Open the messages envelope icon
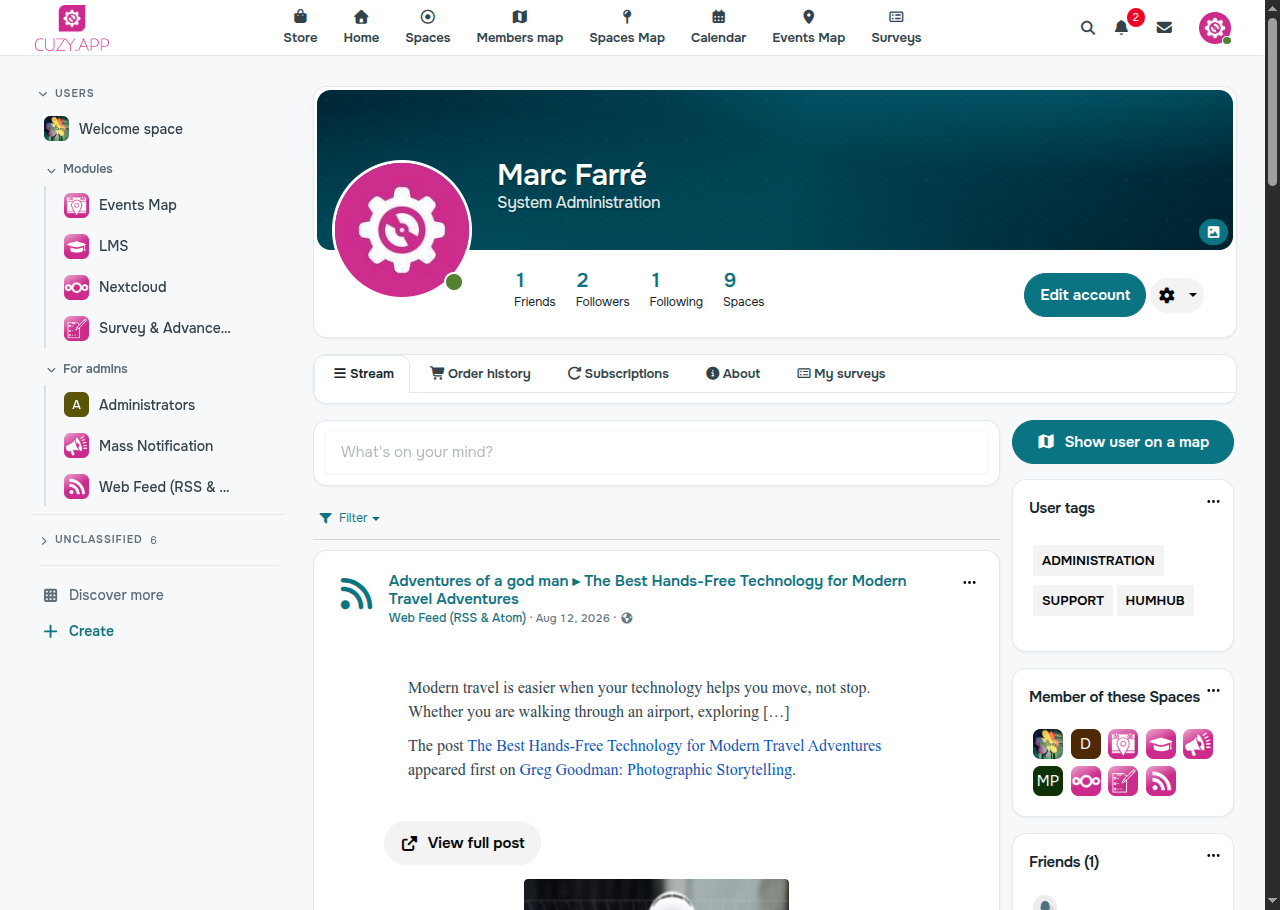 click(x=1164, y=28)
